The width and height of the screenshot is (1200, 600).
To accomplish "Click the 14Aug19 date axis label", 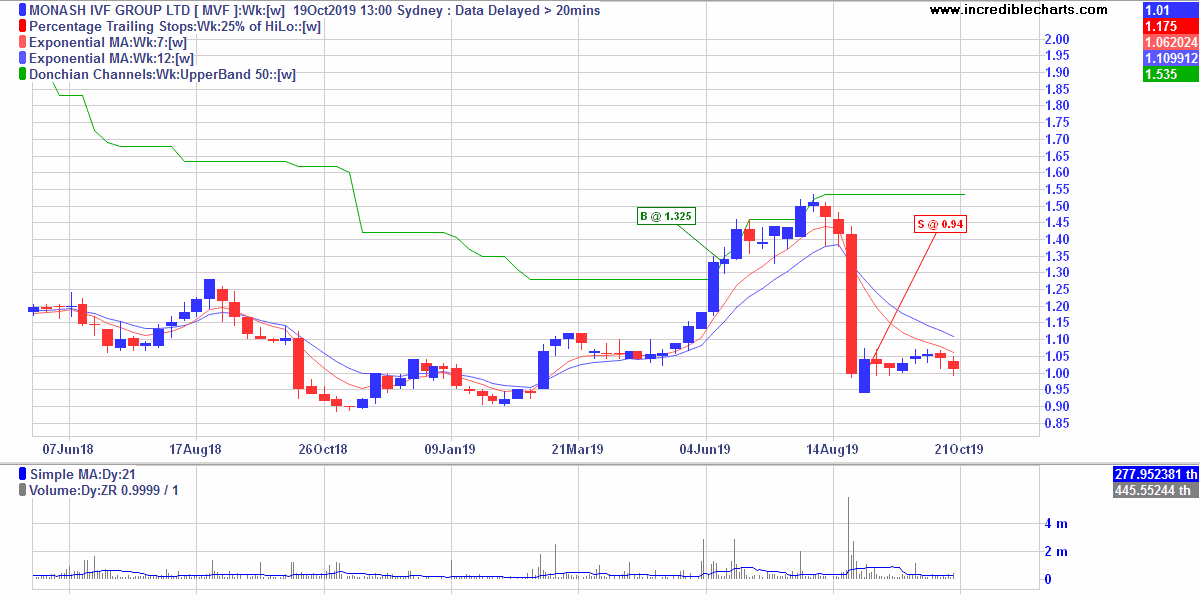I will coord(833,450).
